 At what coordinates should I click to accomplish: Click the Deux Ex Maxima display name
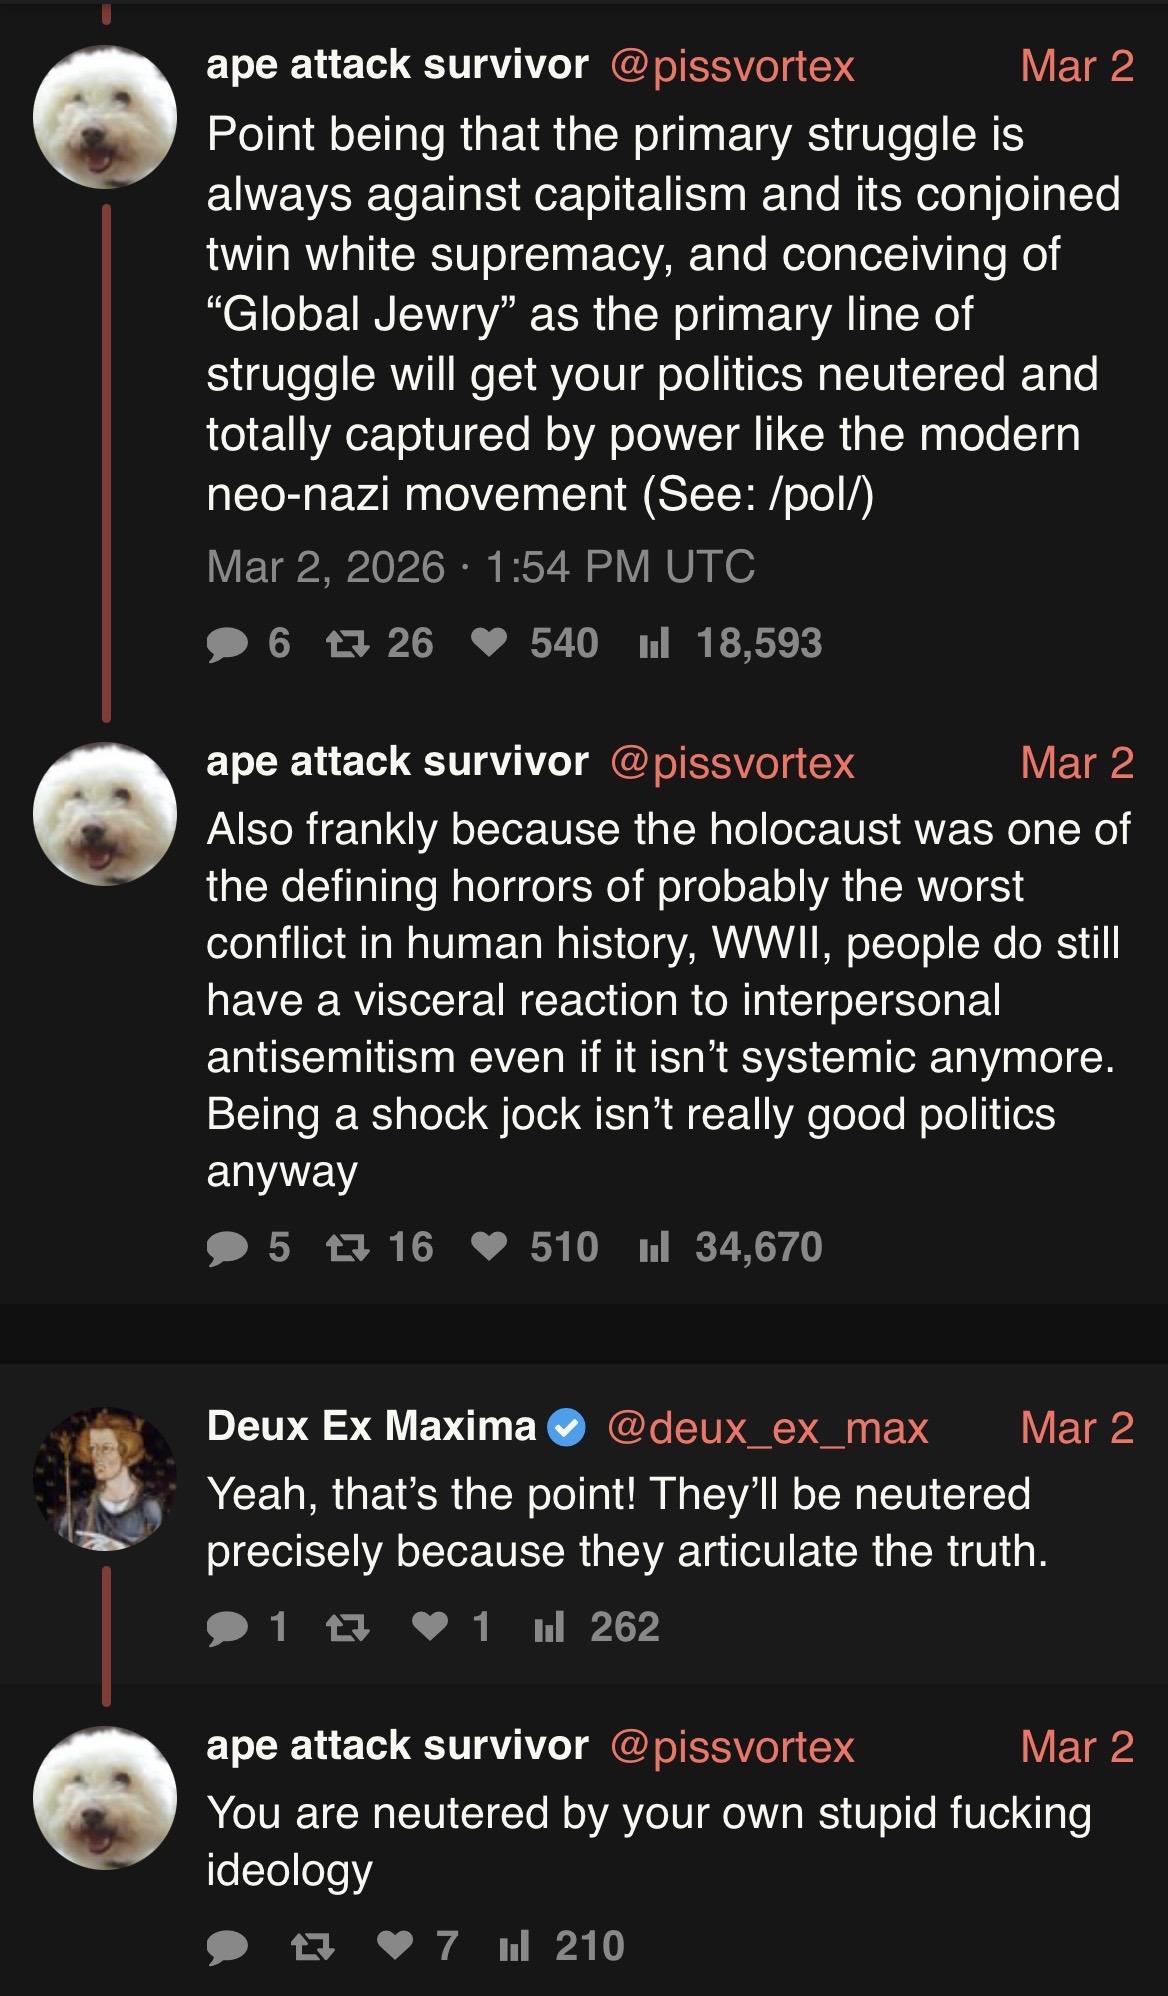(x=371, y=1425)
